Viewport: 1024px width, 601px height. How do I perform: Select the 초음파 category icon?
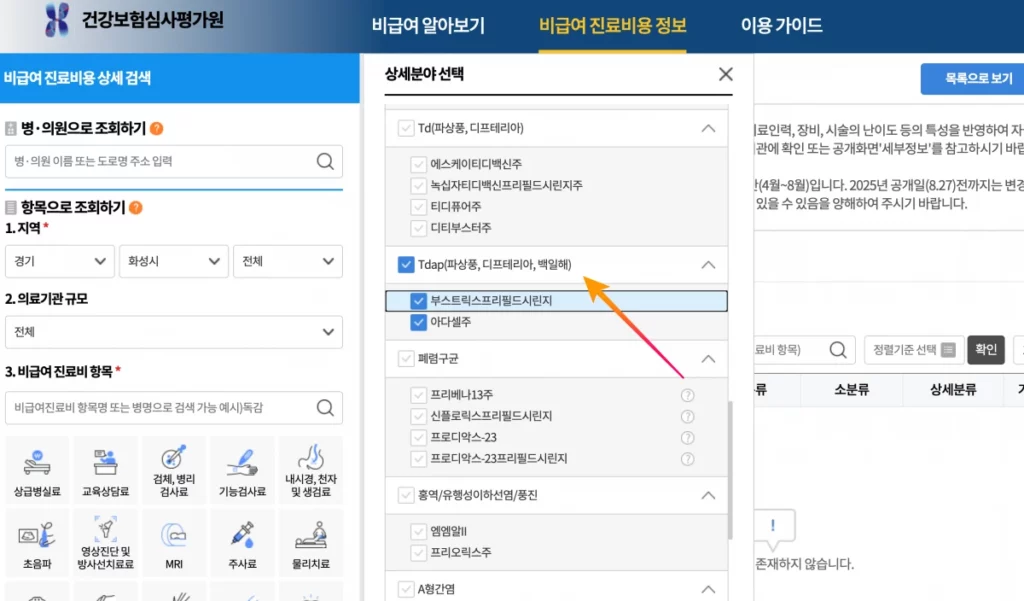tap(37, 540)
